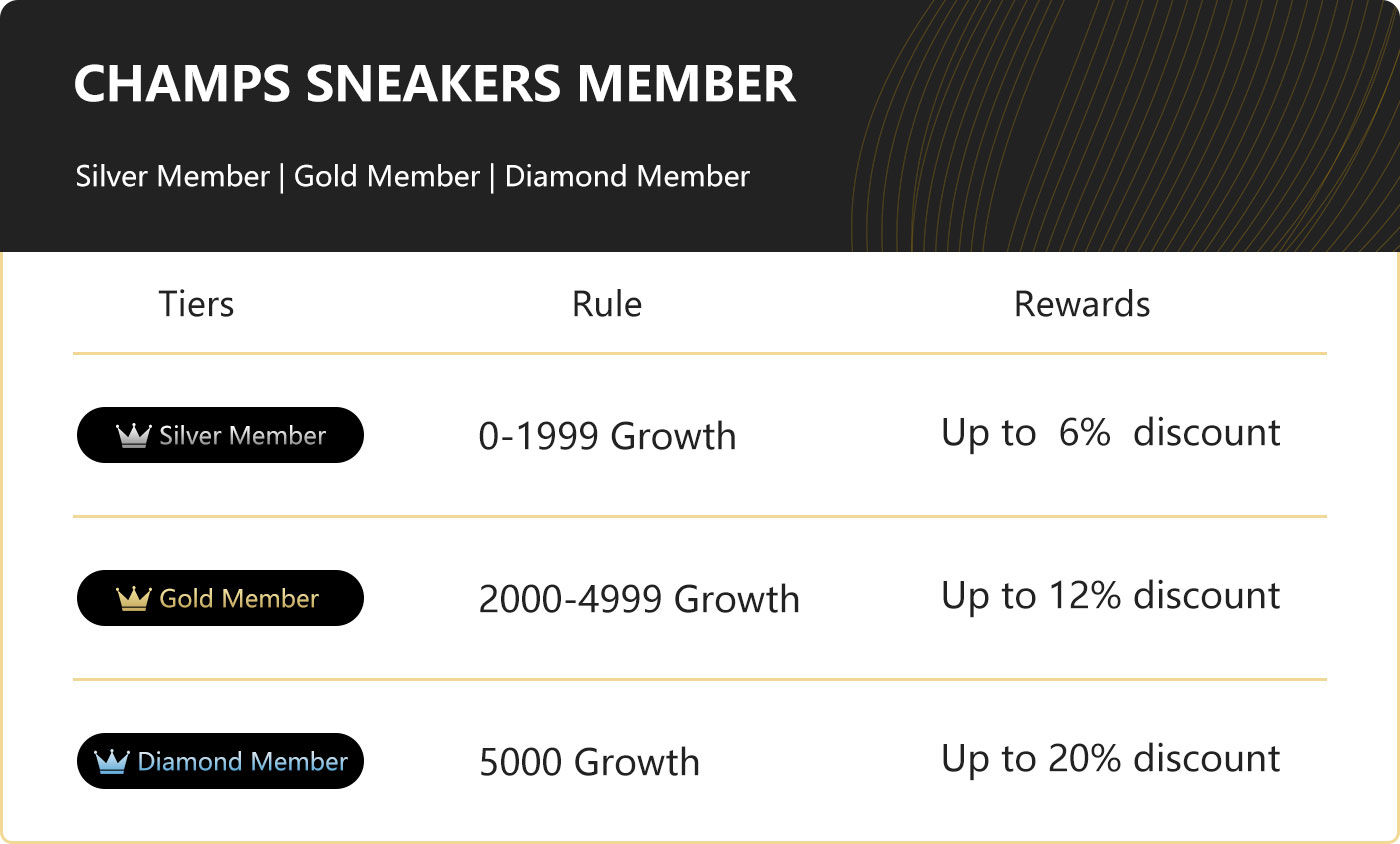The width and height of the screenshot is (1400, 844).
Task: Click the Up to 6% discount reward
Action: [1111, 433]
